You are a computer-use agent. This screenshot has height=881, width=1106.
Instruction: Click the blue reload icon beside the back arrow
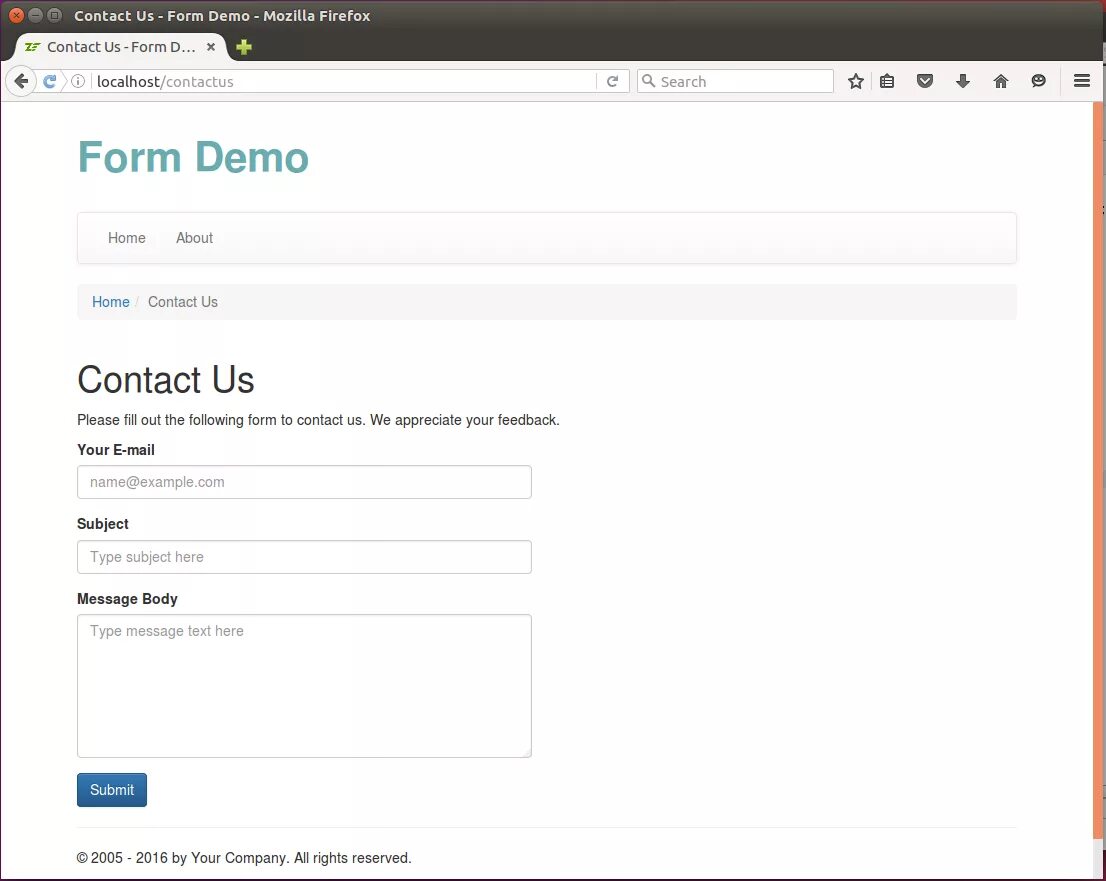pyautogui.click(x=49, y=81)
